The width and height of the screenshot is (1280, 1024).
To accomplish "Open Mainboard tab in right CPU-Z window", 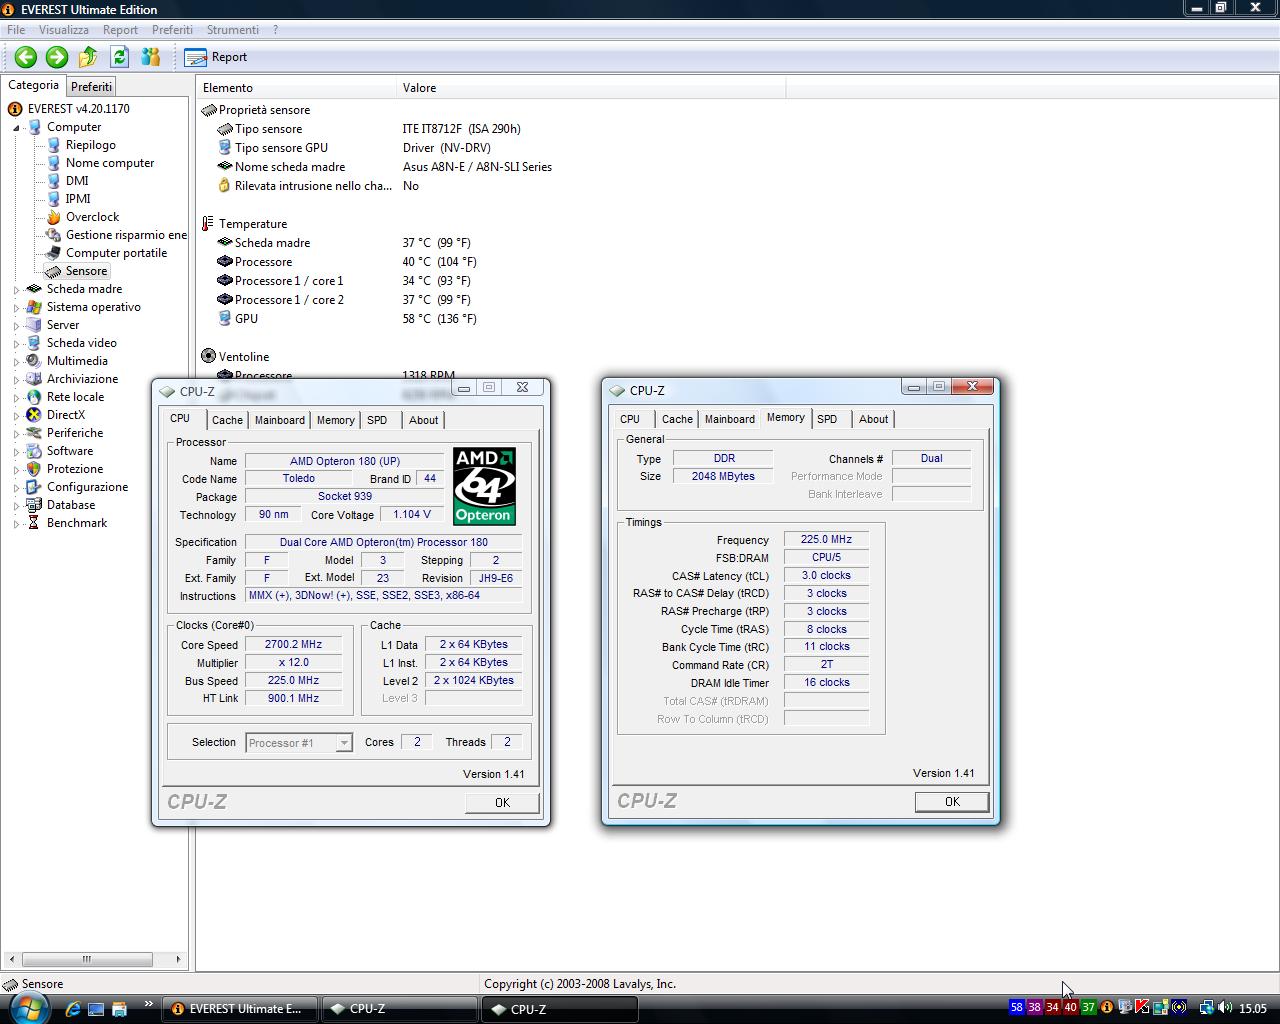I will [730, 419].
